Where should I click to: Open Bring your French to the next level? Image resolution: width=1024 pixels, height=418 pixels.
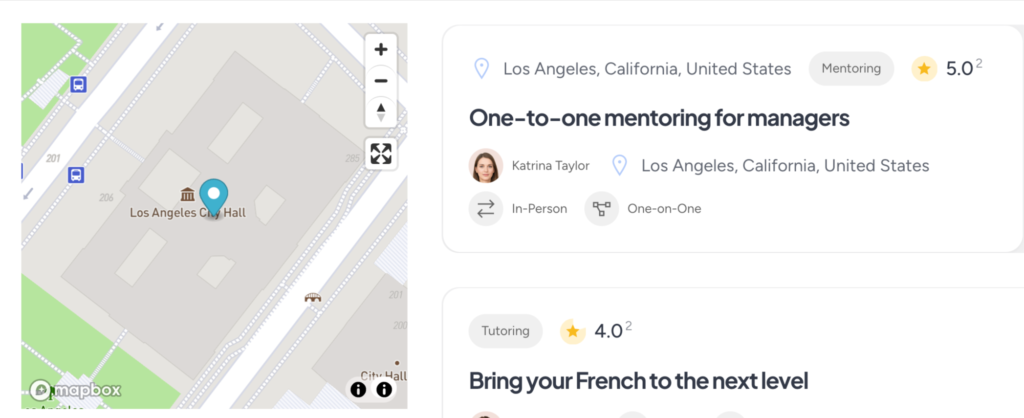pos(638,381)
